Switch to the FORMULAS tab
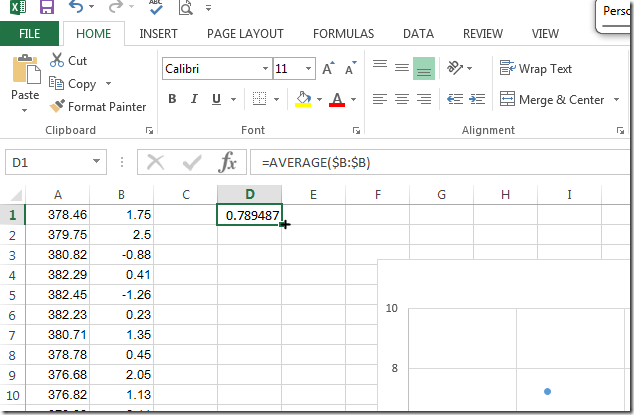 click(x=343, y=34)
